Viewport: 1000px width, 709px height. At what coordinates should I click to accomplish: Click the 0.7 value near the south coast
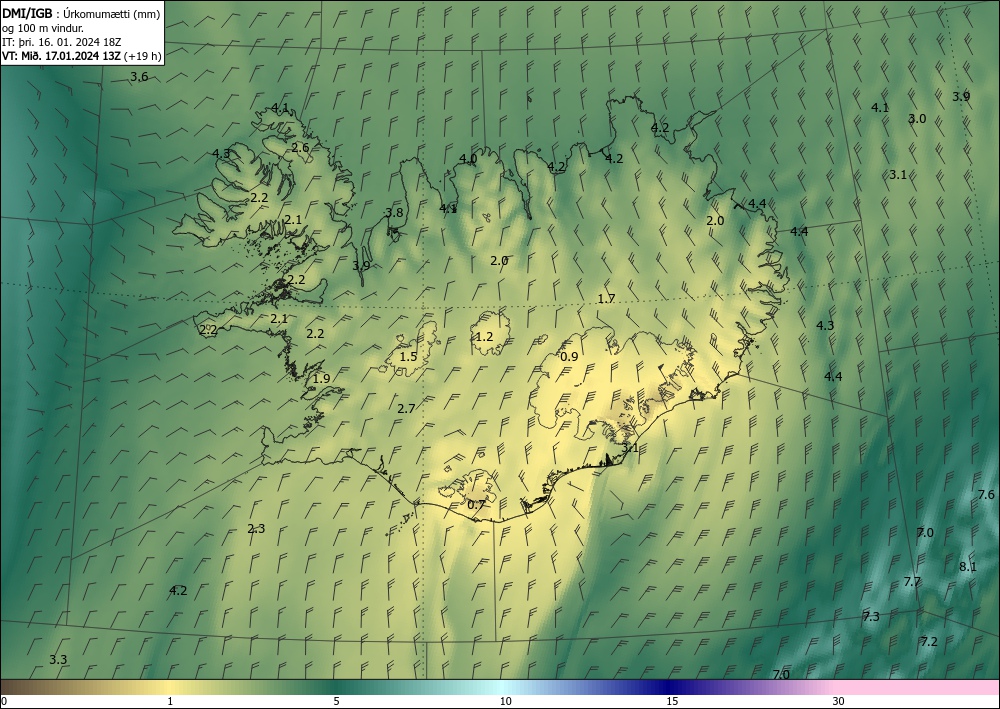click(x=477, y=505)
